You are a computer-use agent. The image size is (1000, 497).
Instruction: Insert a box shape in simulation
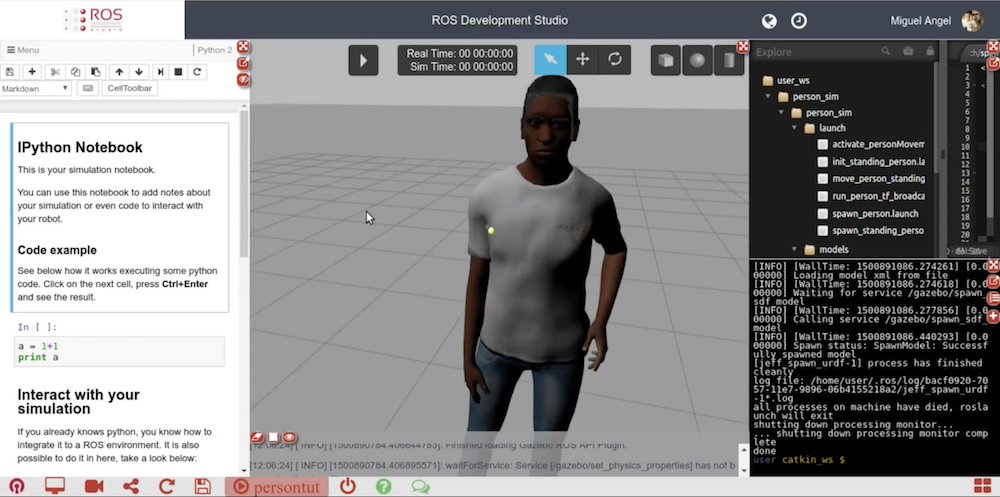click(665, 60)
